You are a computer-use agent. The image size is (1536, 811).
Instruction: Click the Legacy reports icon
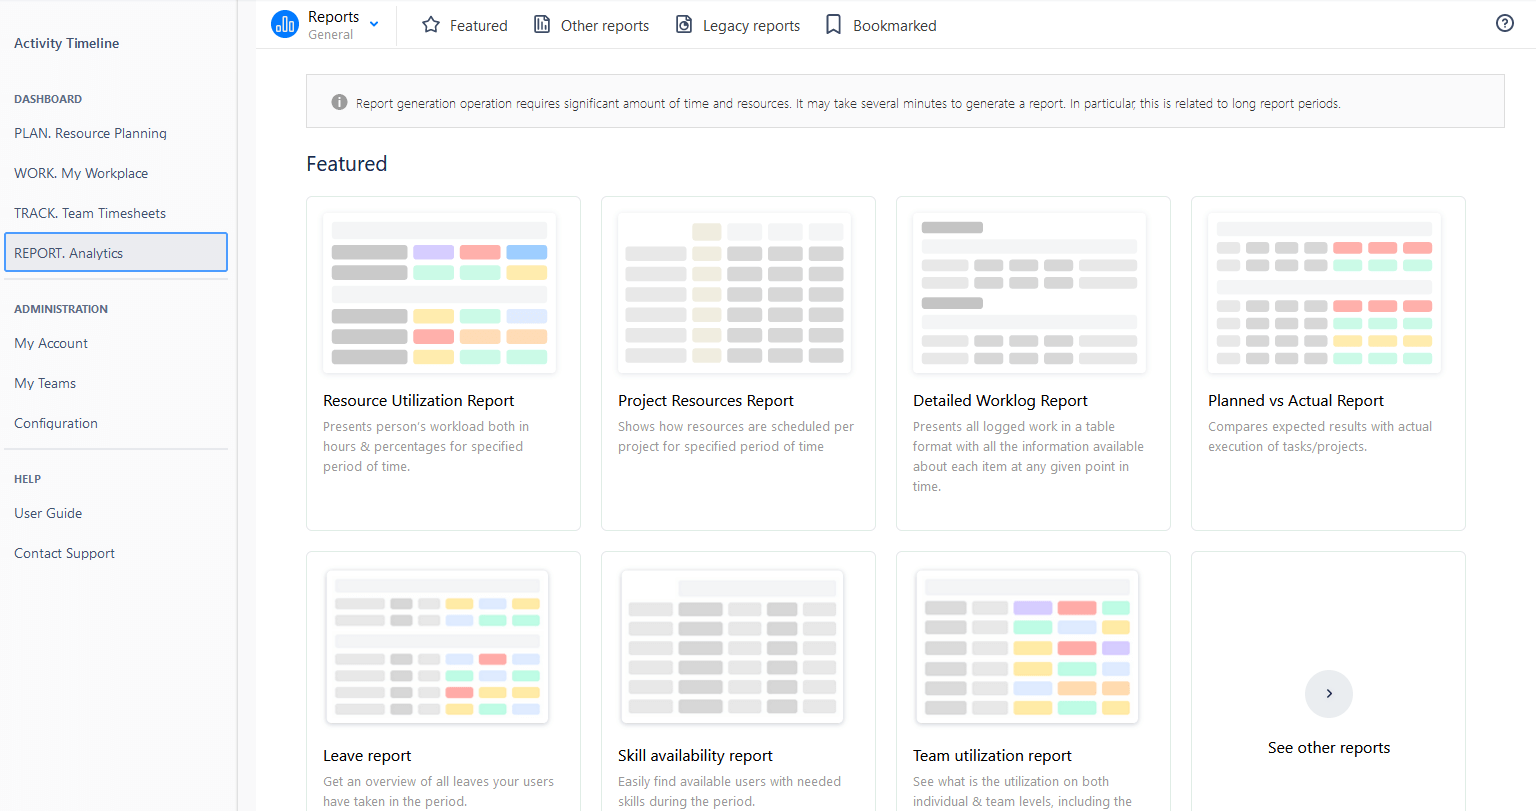(684, 25)
